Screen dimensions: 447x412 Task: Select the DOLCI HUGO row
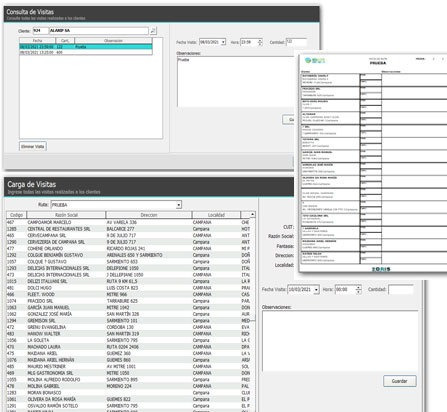128,288
